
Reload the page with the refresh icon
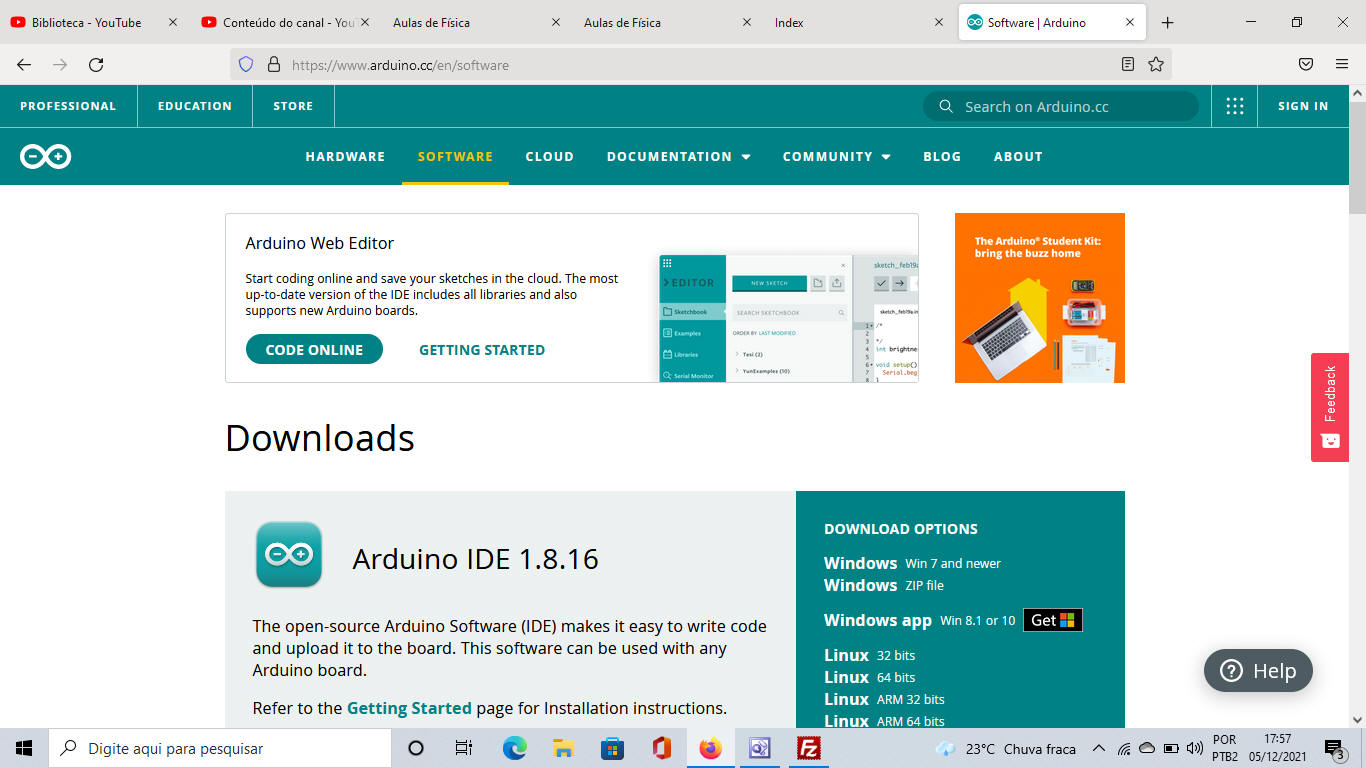[96, 65]
